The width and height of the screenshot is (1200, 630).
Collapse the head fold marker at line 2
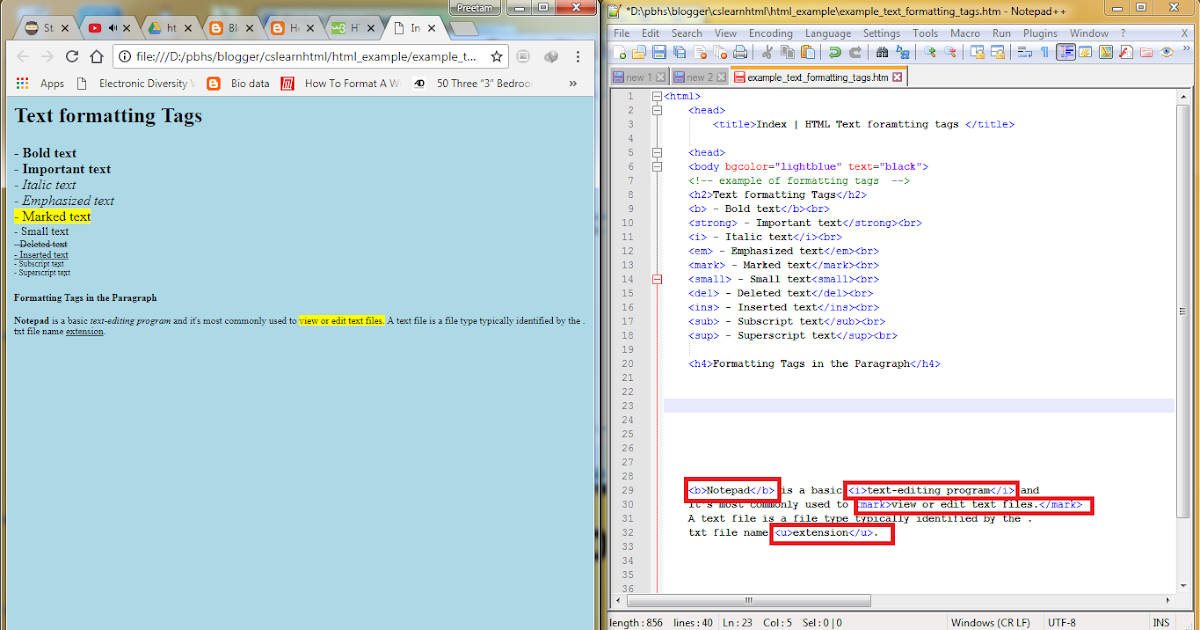click(656, 111)
